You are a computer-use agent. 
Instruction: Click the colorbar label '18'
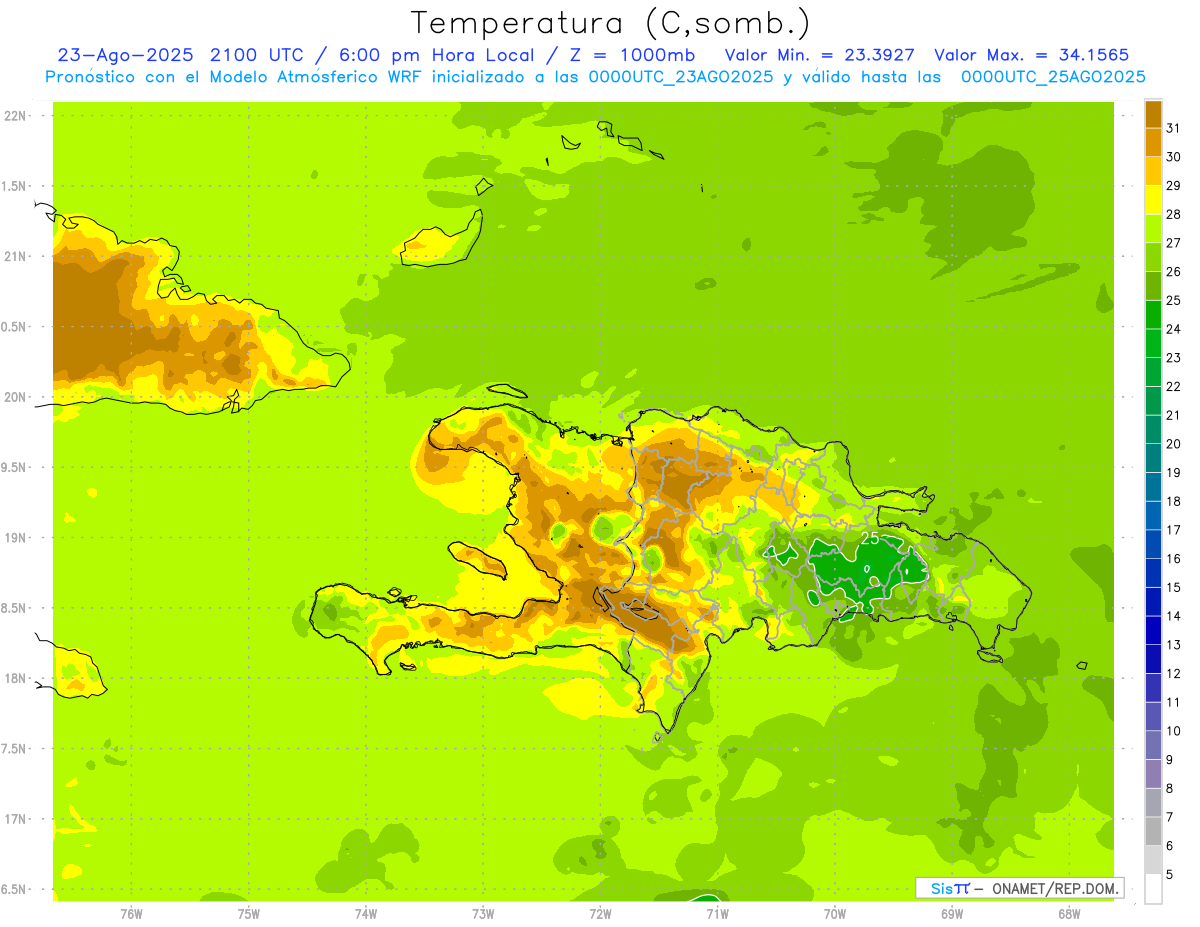(x=1173, y=501)
